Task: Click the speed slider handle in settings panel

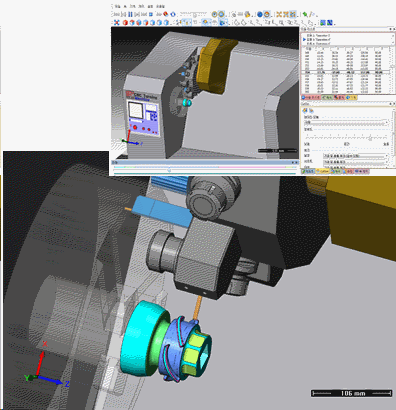Action: tap(370, 138)
